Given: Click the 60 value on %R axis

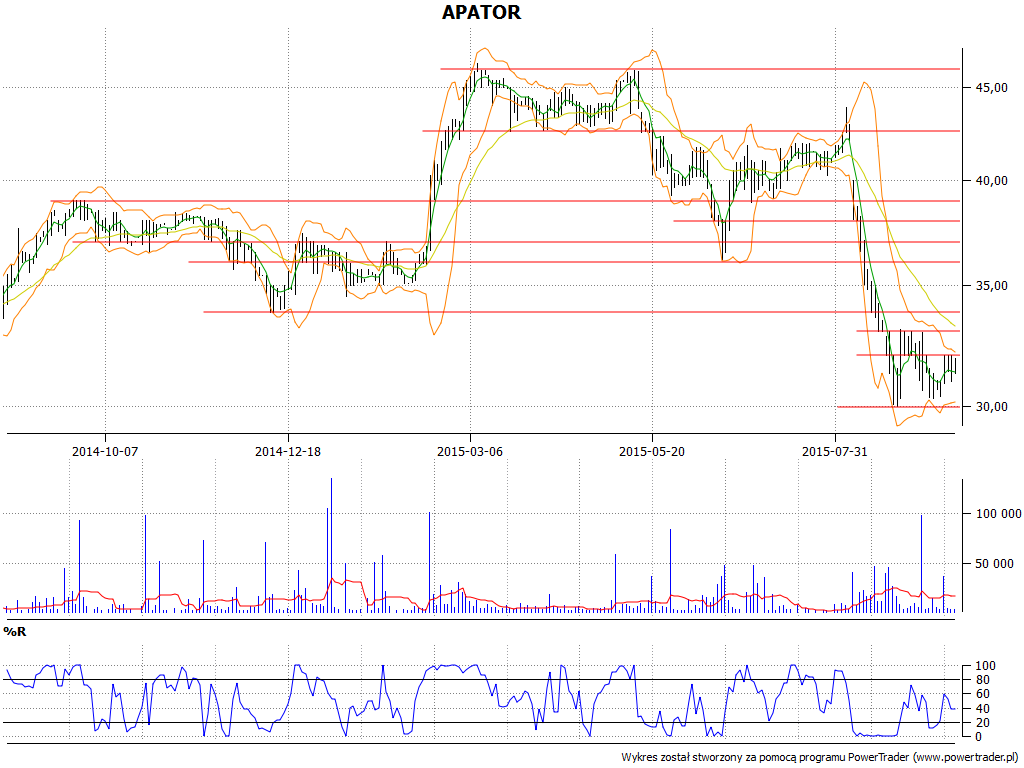Looking at the screenshot, I should pyautogui.click(x=982, y=694).
